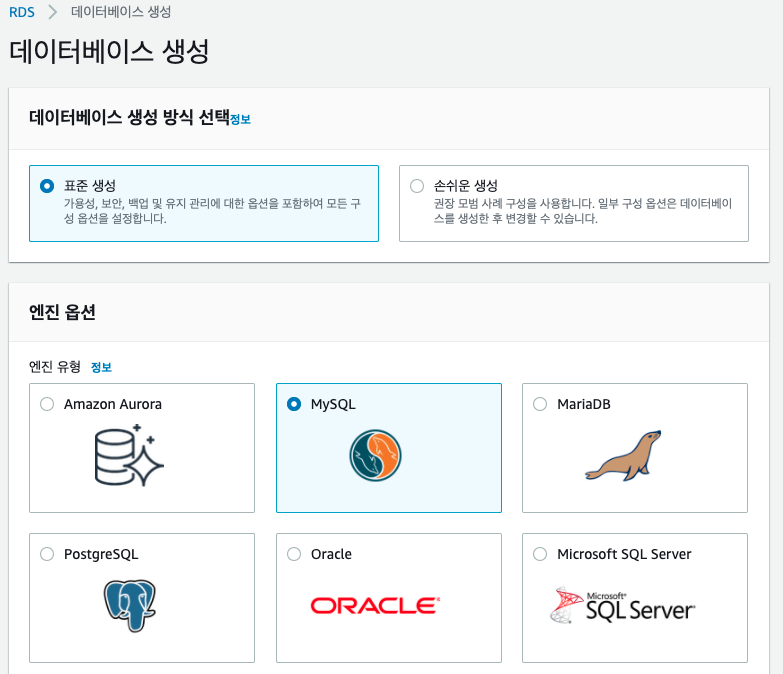
Task: Click the 손쉬운 생성 option description text
Action: pyautogui.click(x=583, y=211)
